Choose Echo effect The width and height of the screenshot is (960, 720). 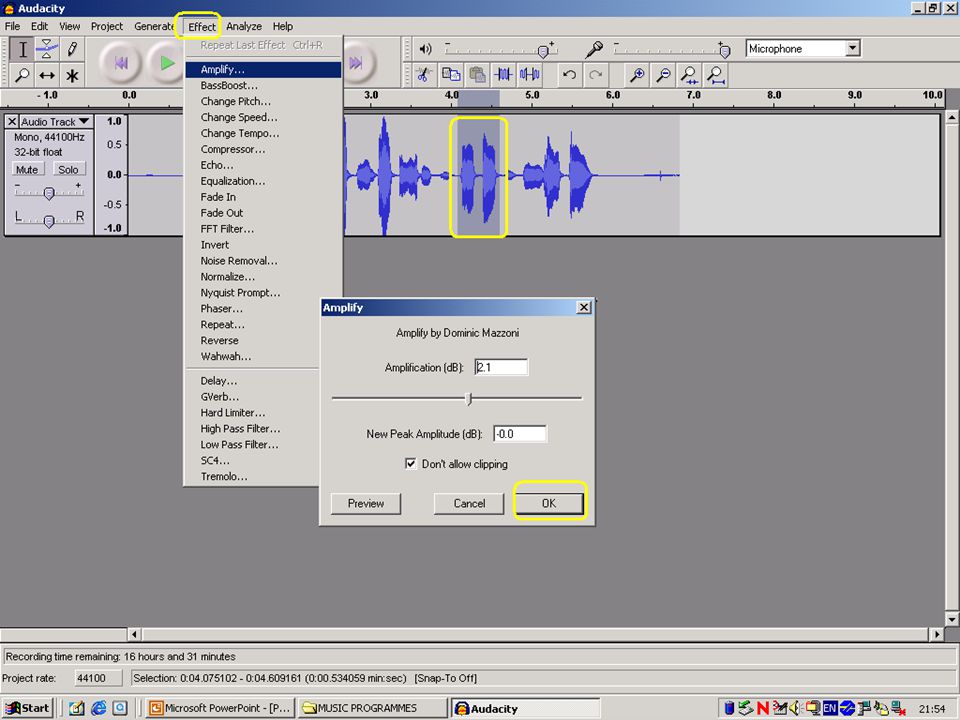[x=263, y=165]
